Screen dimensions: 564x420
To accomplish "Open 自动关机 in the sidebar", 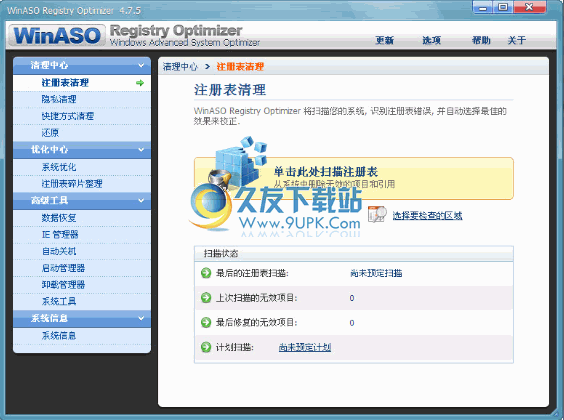I will click(82, 251).
